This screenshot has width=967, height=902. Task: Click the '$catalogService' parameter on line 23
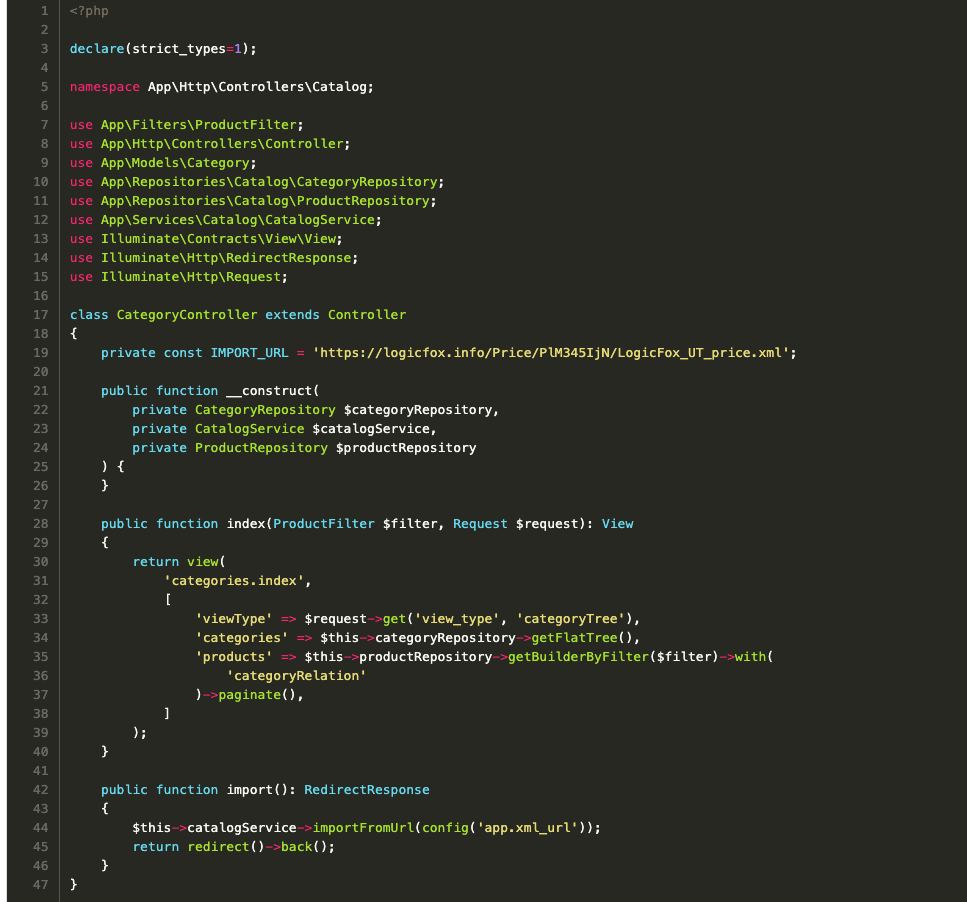click(371, 428)
